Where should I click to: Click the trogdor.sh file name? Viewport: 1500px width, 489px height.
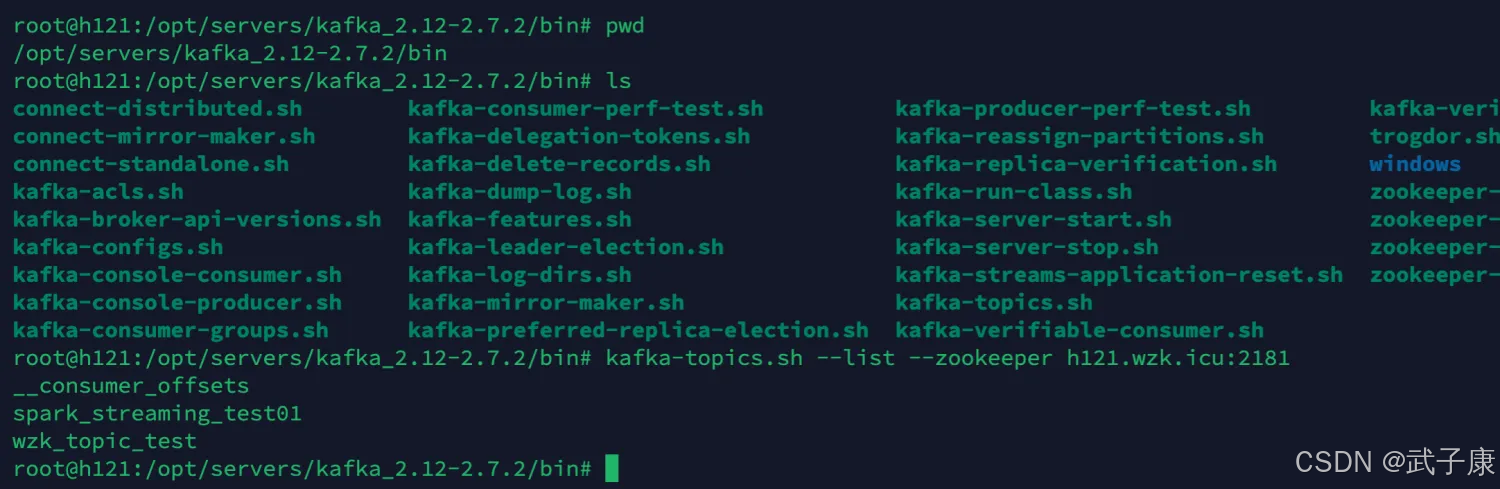tap(1435, 137)
